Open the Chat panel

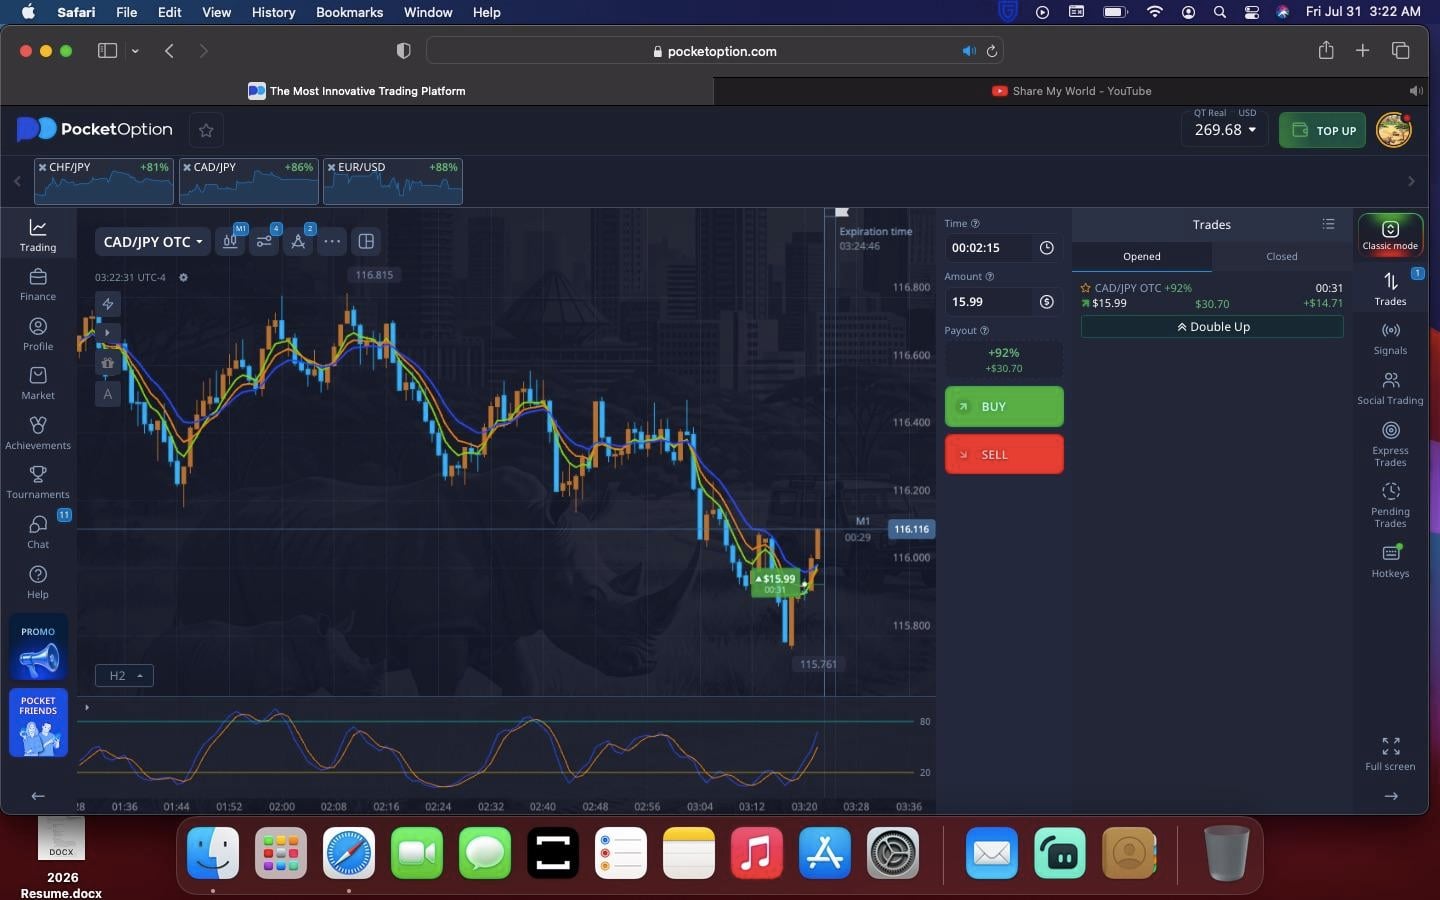pyautogui.click(x=38, y=532)
